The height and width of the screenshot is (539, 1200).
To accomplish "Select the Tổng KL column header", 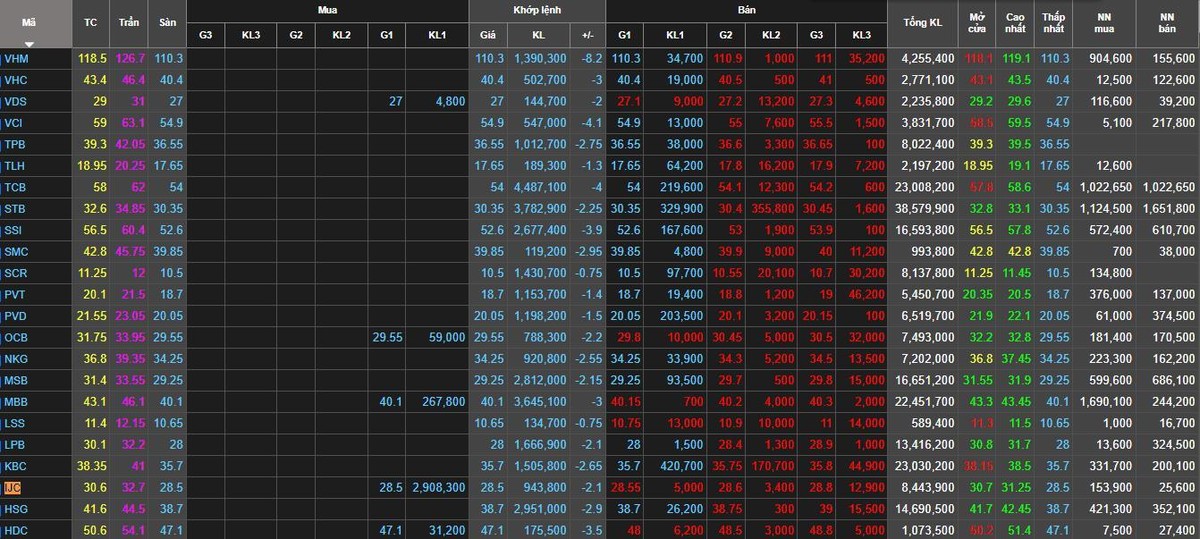I will coord(921,21).
